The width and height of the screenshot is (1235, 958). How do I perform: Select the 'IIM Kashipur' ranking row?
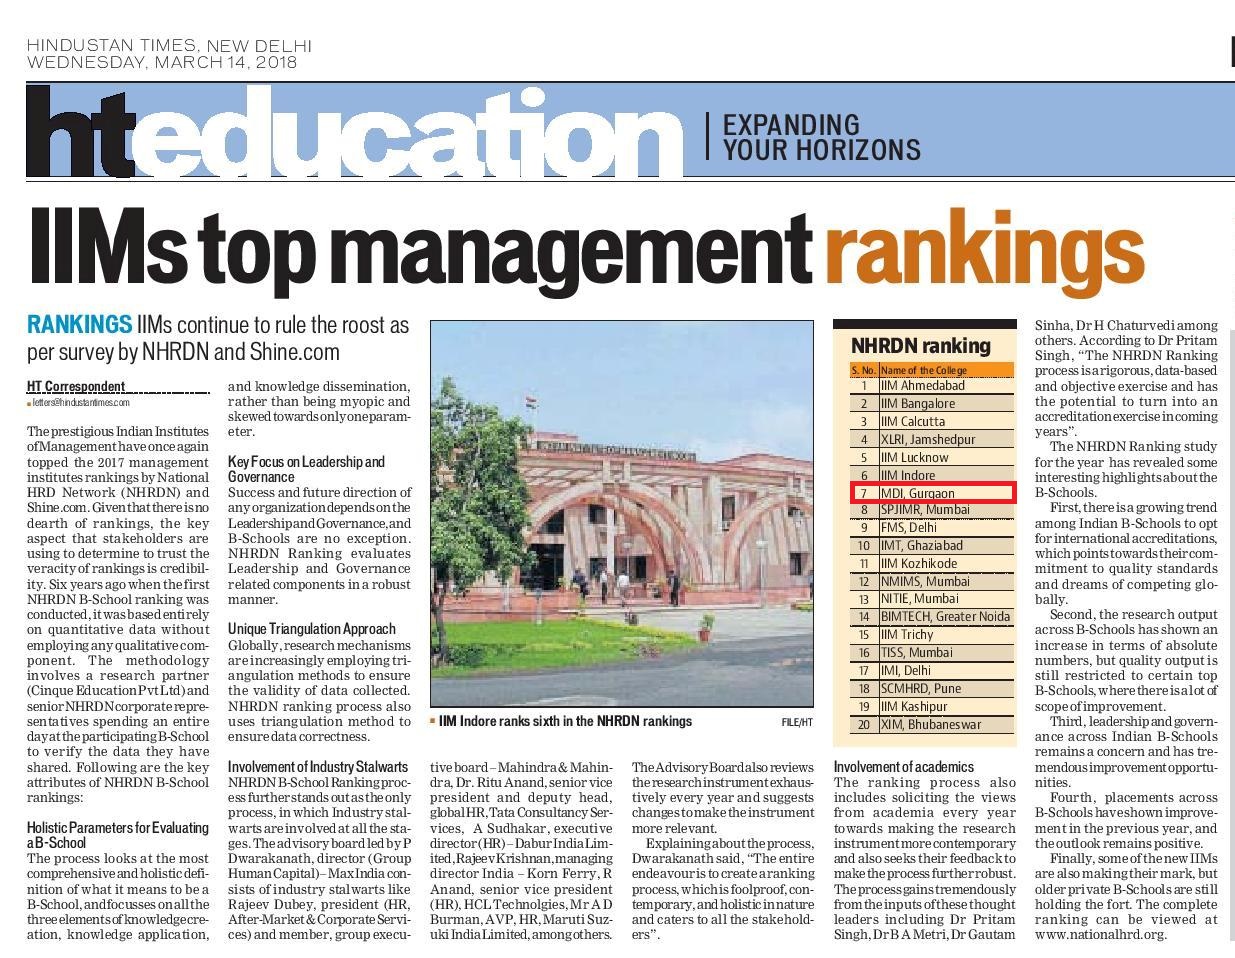[932, 706]
